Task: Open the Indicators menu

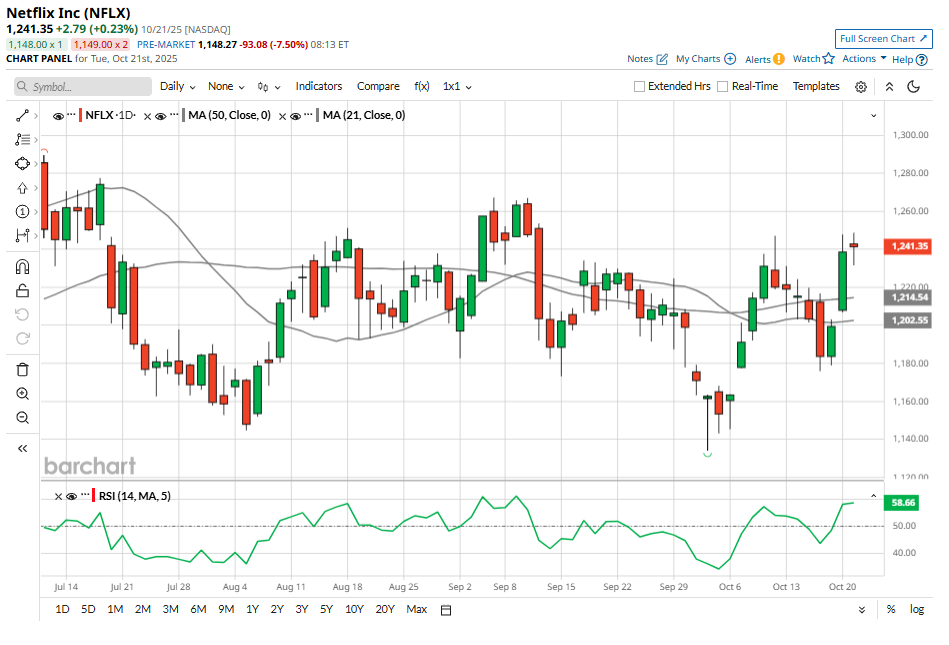Action: tap(318, 87)
